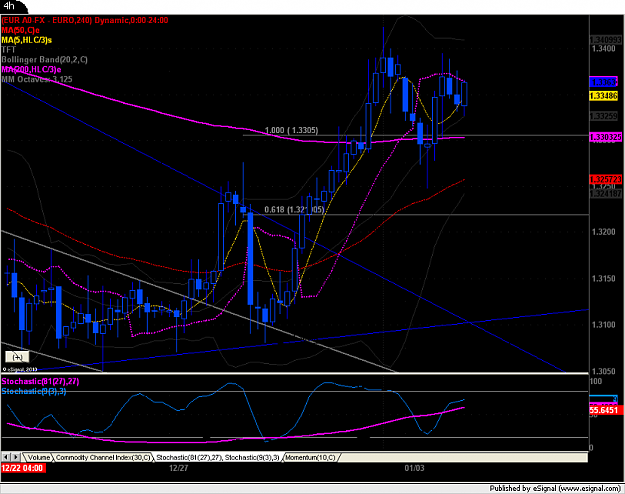625x494 pixels.
Task: Click the 01/03 date axis label
Action: point(414,468)
